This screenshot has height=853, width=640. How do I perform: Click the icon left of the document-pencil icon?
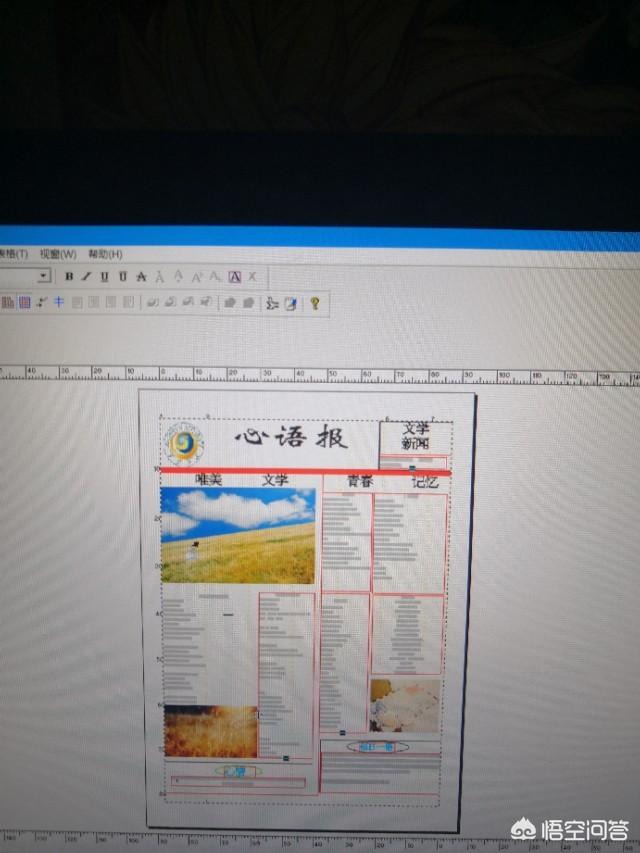click(x=271, y=303)
